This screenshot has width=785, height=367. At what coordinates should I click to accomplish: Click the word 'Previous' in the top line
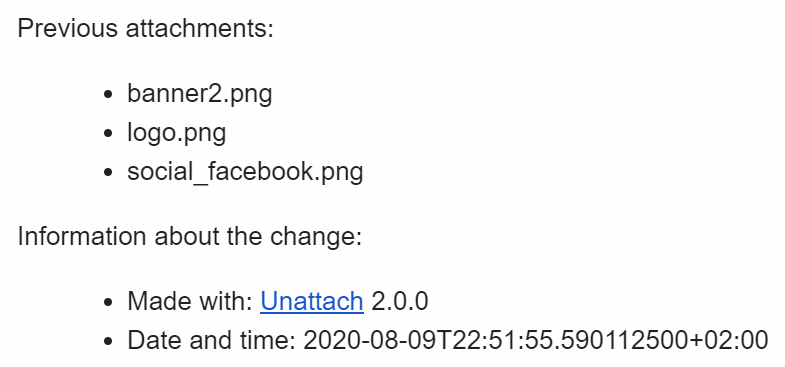(x=68, y=28)
